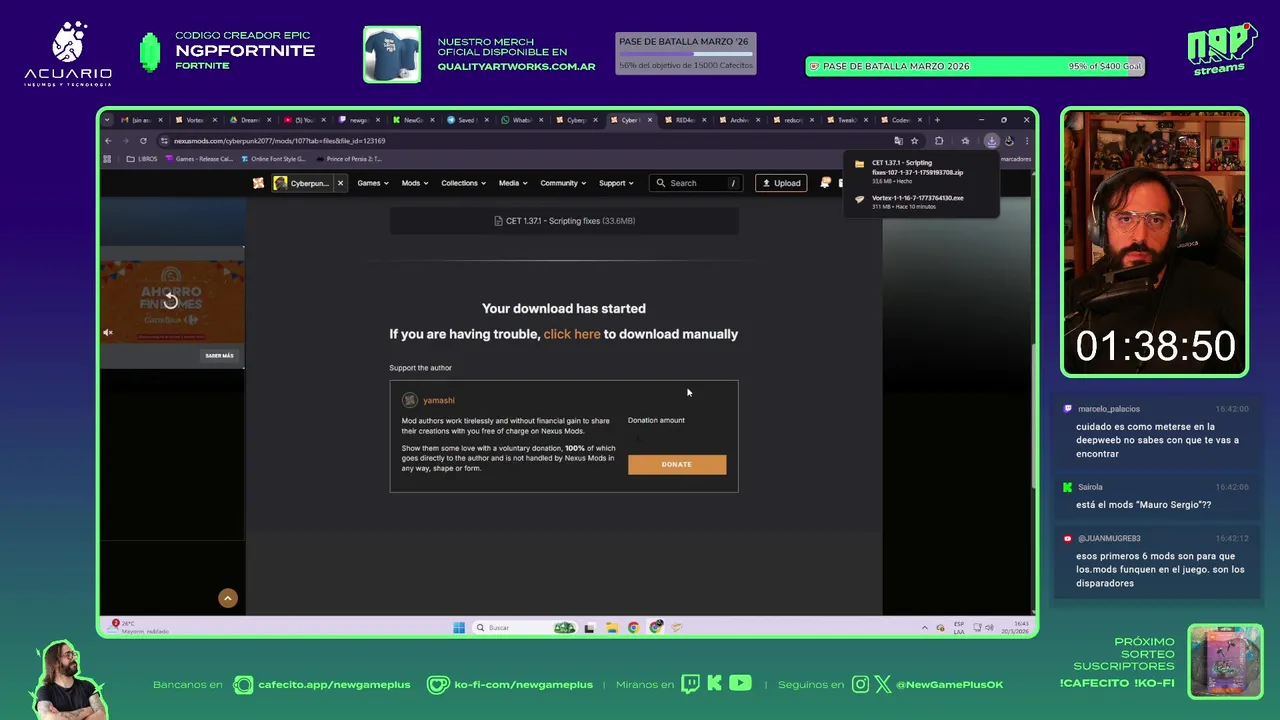Screen dimensions: 1280x720
Task: Expand the Games menu
Action: 372,183
